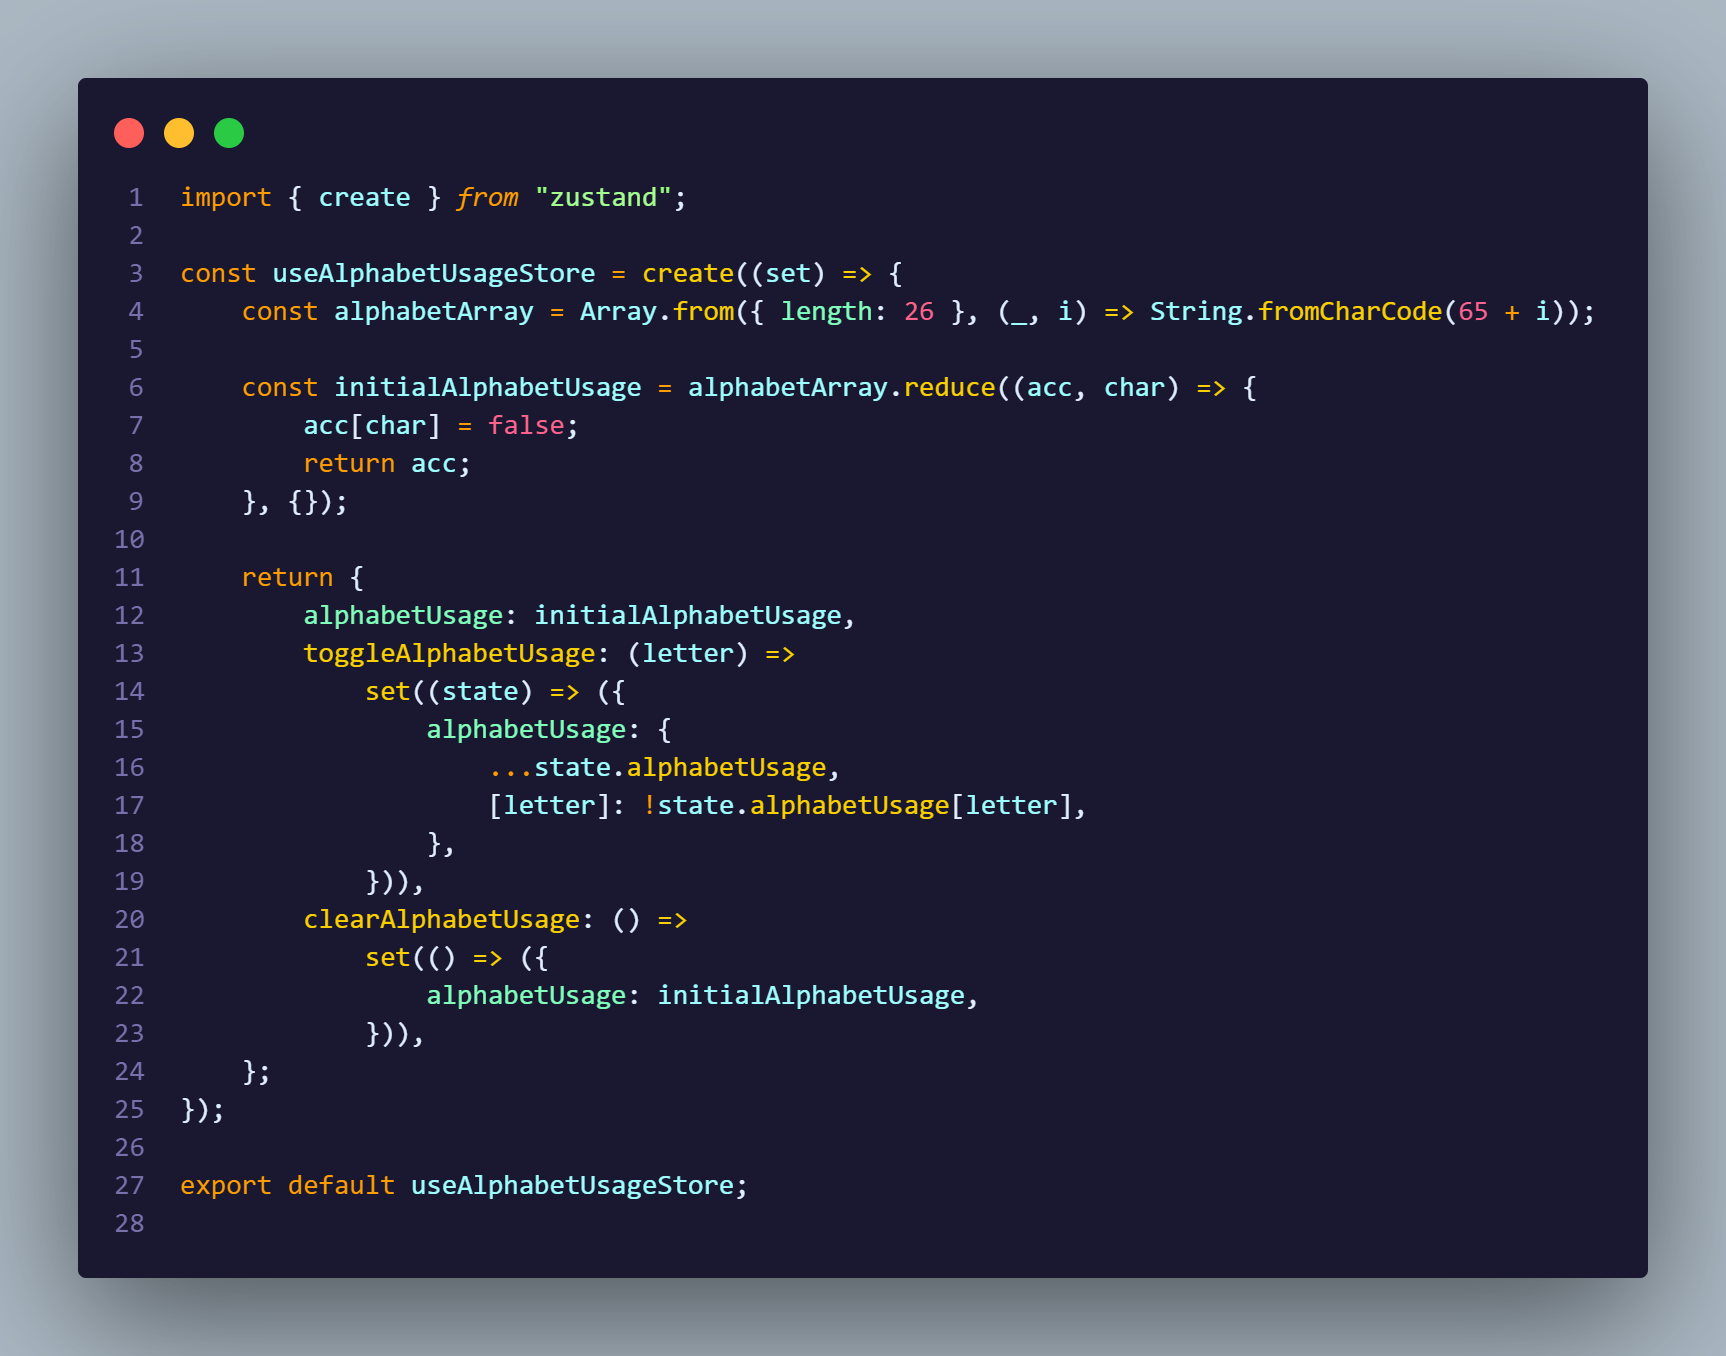Click 'String.fromCharCode' on line 4
This screenshot has width=1726, height=1356.
click(x=1296, y=312)
